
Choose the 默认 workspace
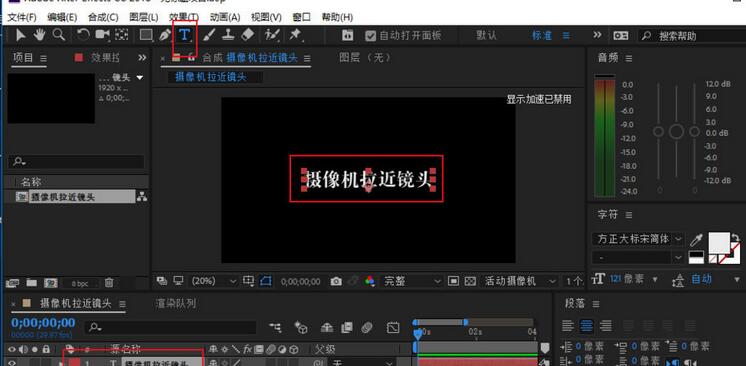486,35
